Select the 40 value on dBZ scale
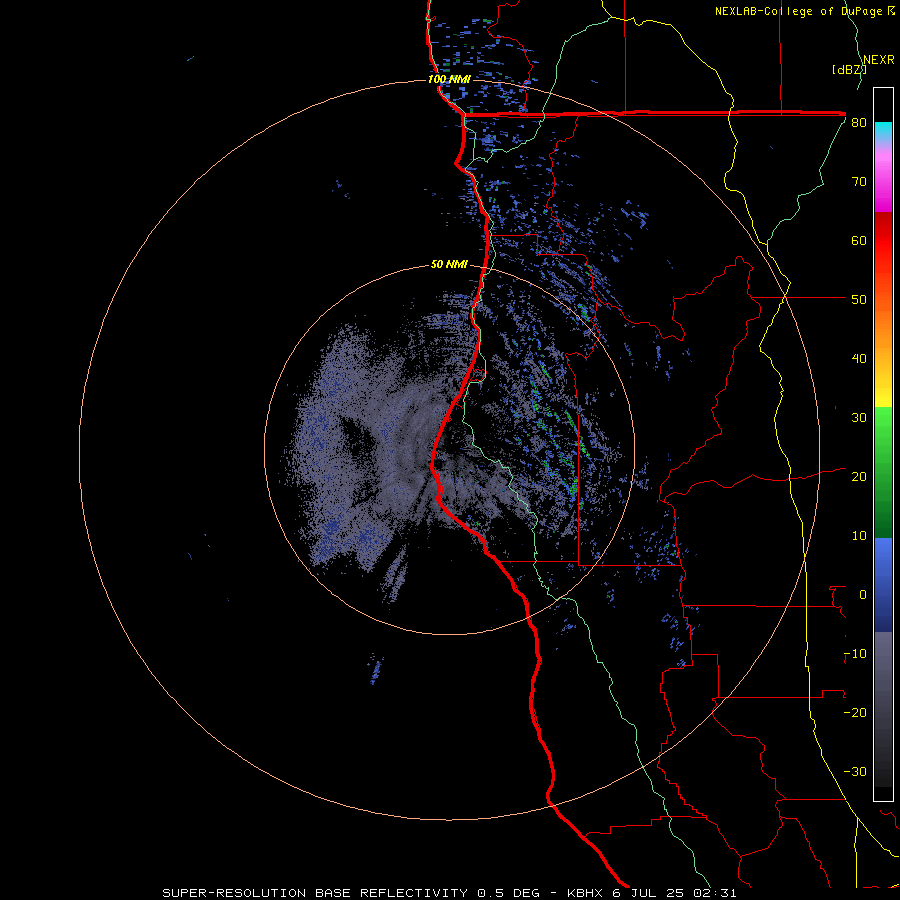 point(859,359)
